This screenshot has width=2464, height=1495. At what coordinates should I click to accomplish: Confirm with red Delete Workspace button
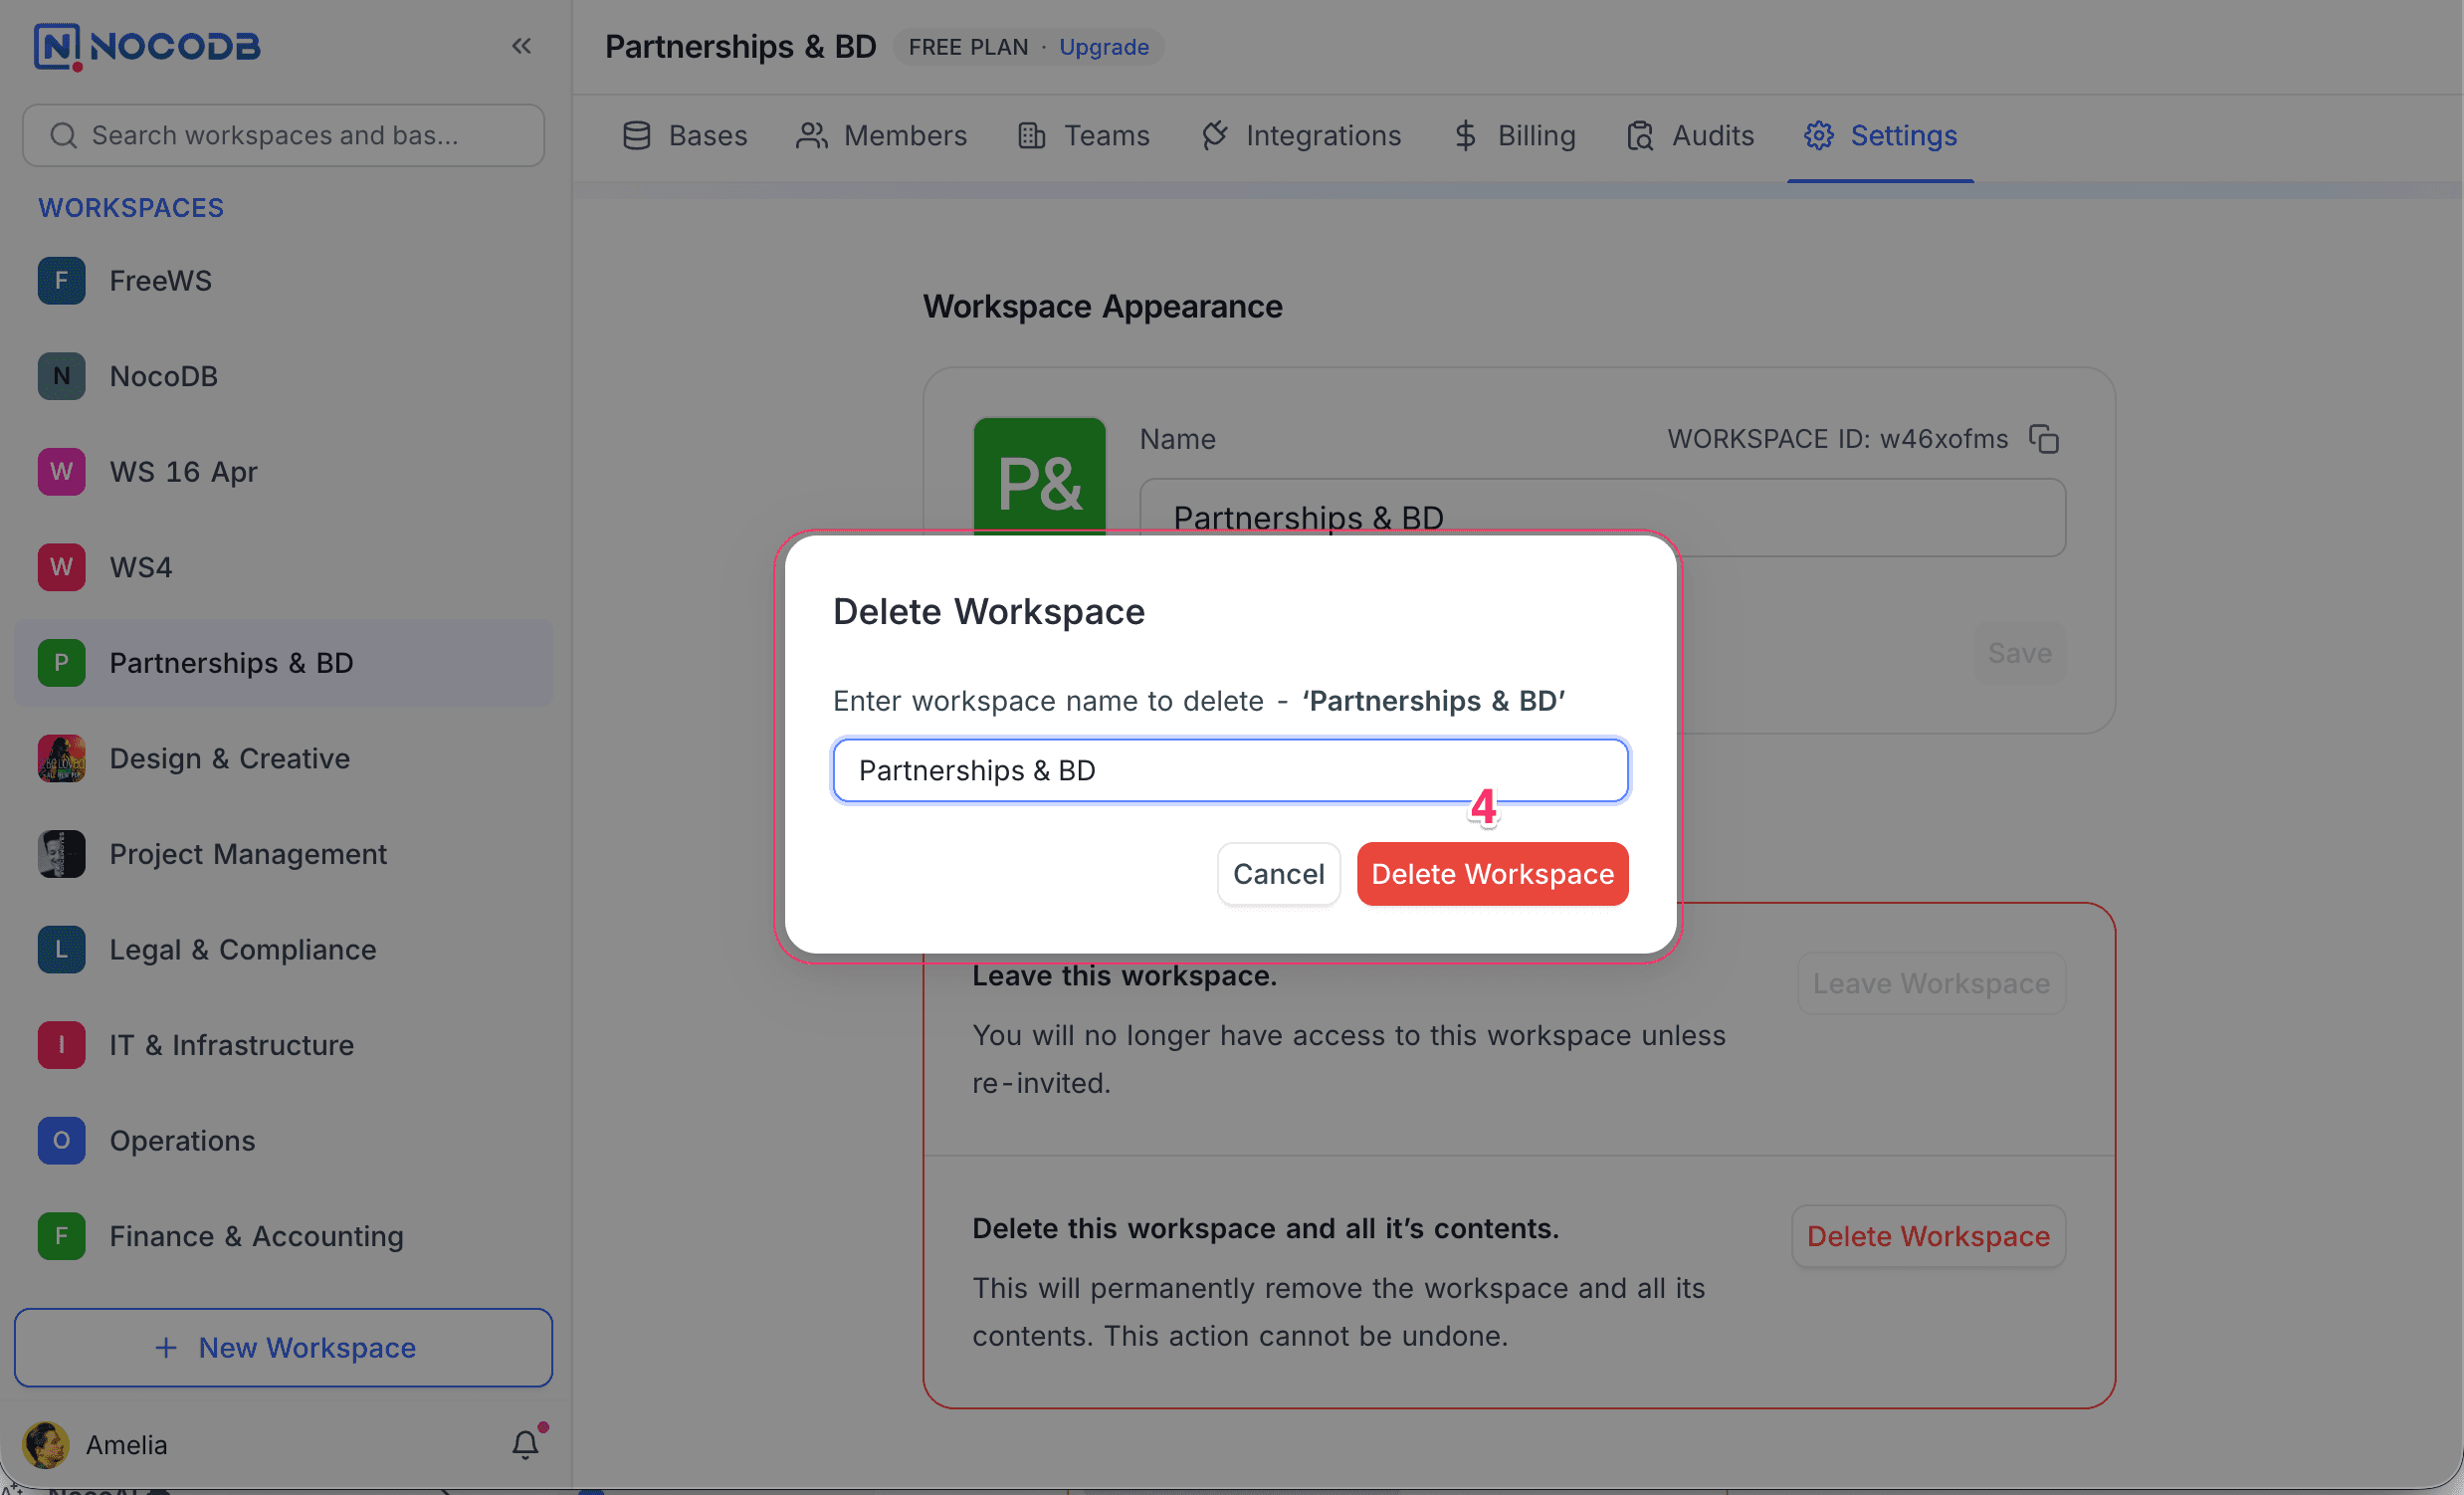coord(1492,874)
